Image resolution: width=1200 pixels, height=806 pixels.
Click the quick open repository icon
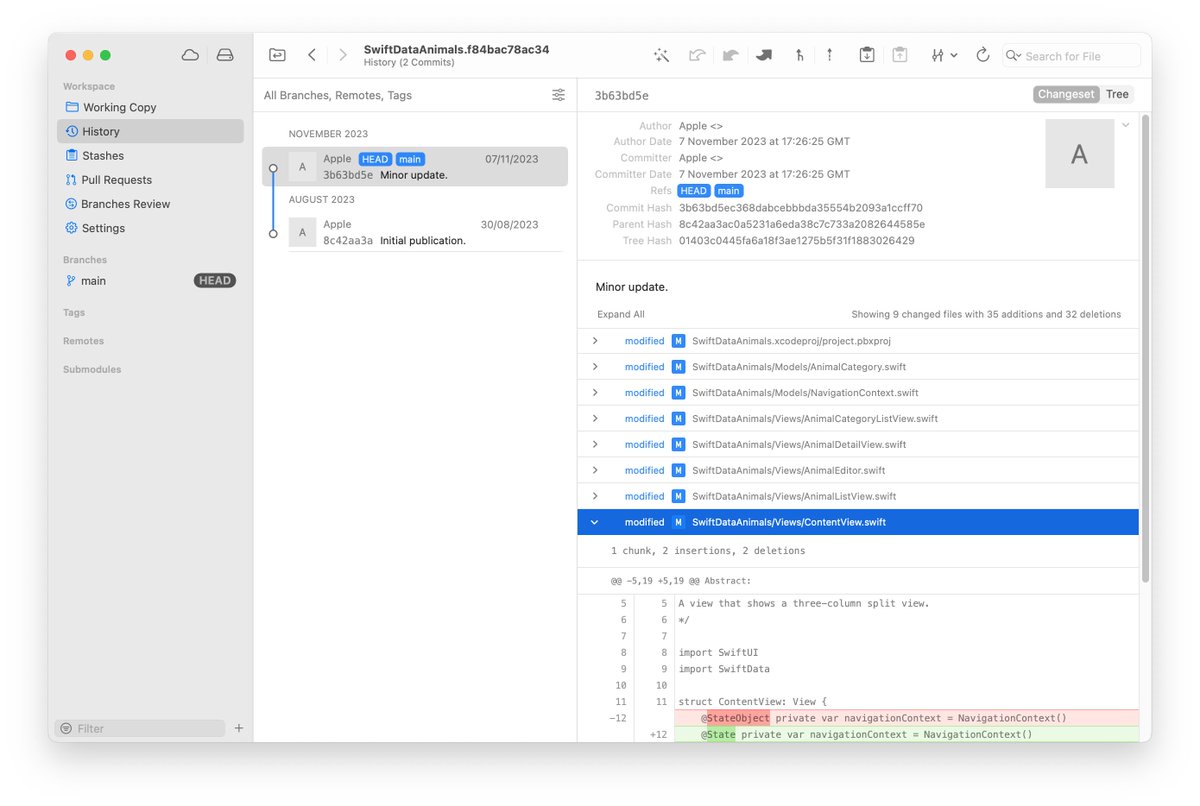tap(277, 55)
